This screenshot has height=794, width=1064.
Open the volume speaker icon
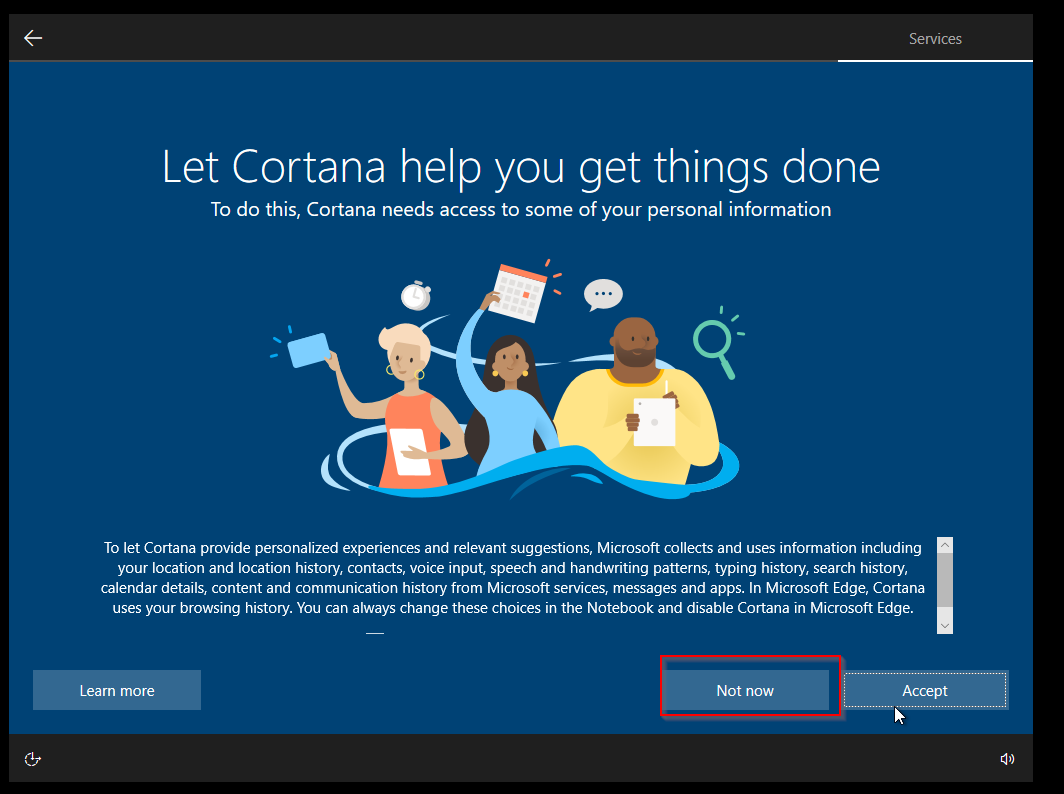tap(1007, 759)
